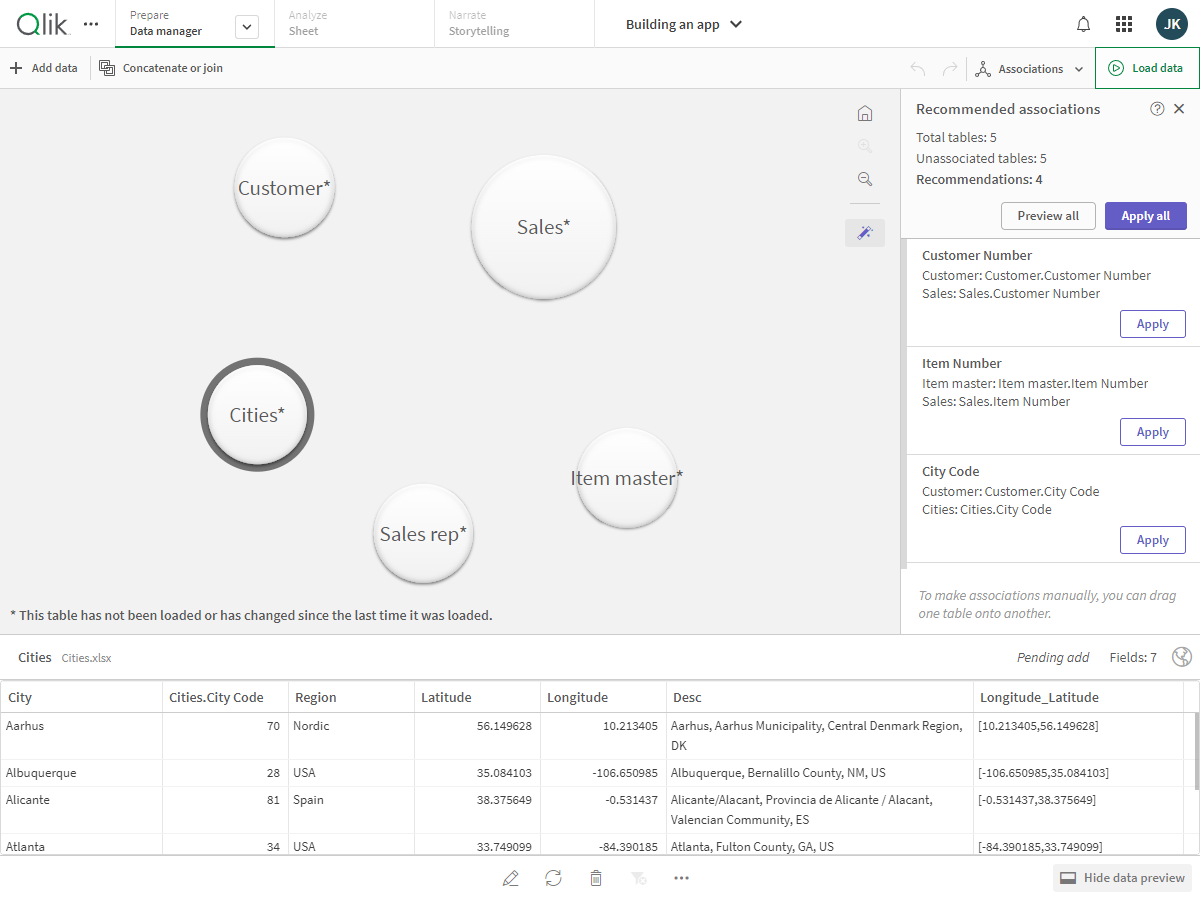Open the app launcher grid icon

pos(1124,24)
